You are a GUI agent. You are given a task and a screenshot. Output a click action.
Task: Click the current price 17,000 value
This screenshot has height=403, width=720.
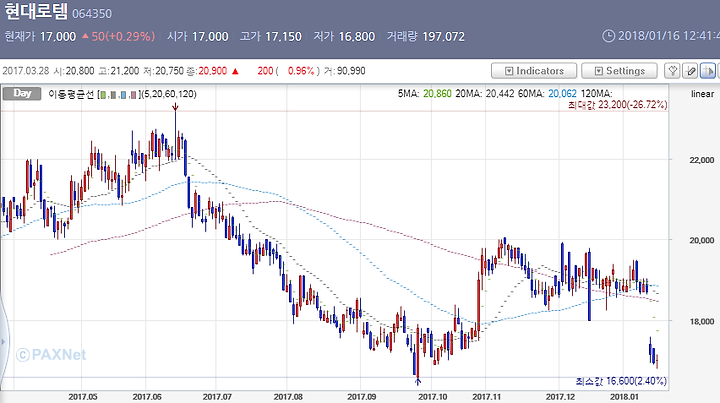coord(58,37)
